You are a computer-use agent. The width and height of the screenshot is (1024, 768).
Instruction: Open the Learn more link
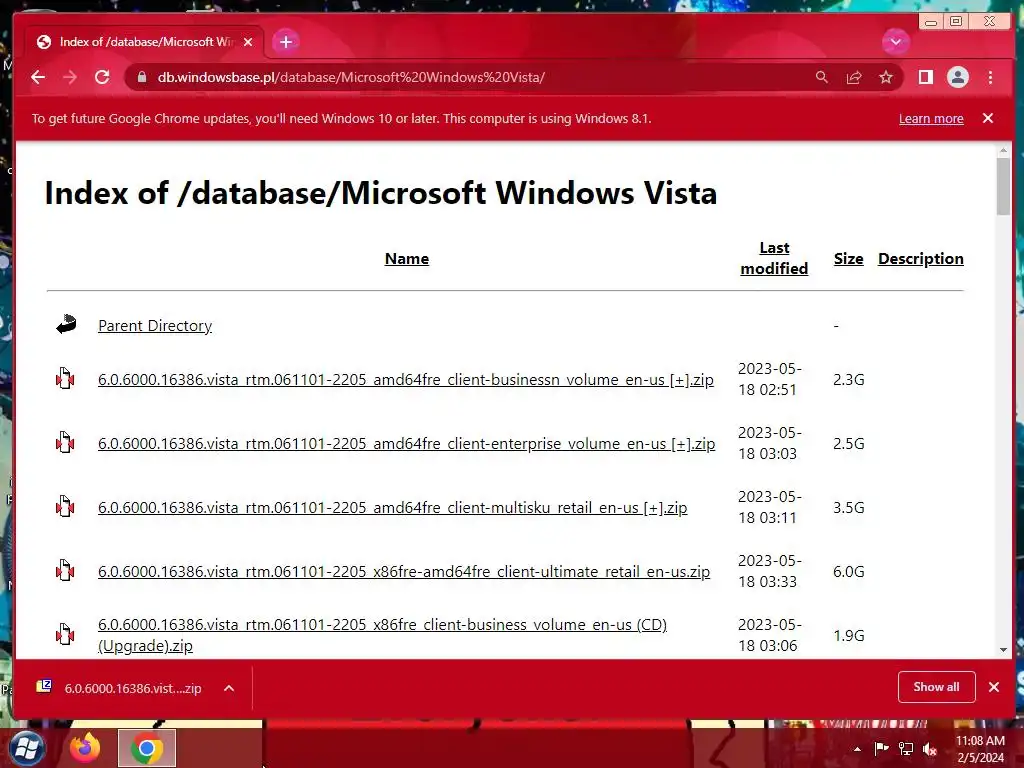coord(931,119)
